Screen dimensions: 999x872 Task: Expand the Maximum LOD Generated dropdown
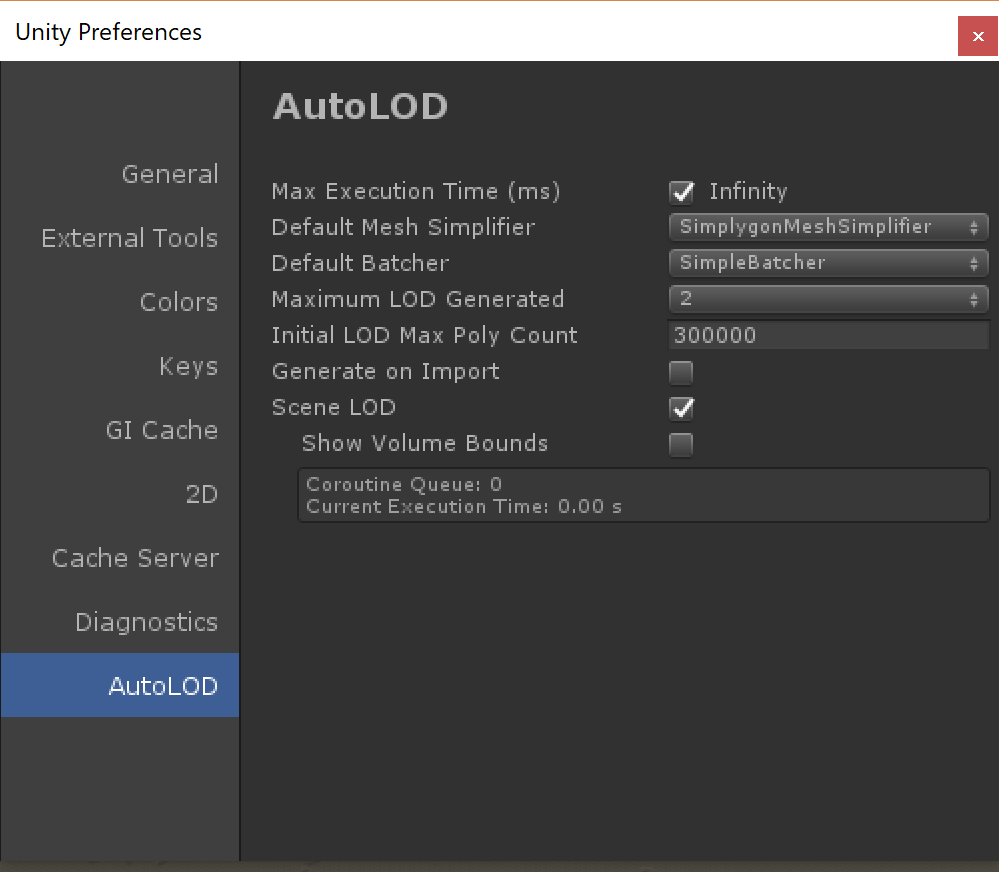coord(828,299)
